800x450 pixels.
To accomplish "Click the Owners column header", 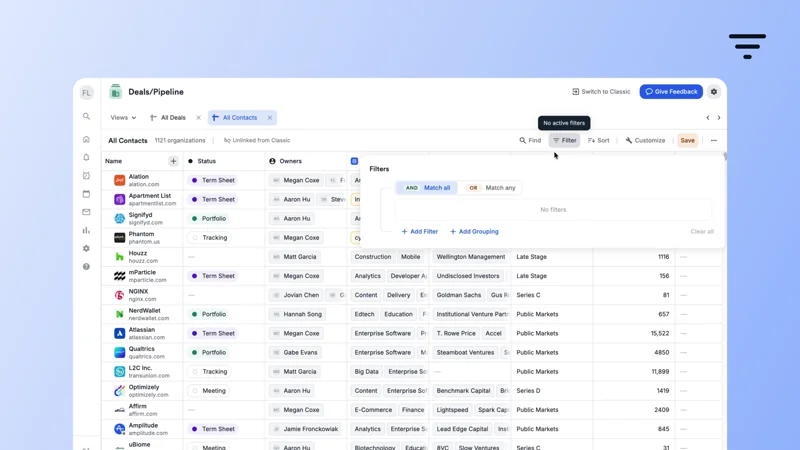I will pyautogui.click(x=306, y=161).
